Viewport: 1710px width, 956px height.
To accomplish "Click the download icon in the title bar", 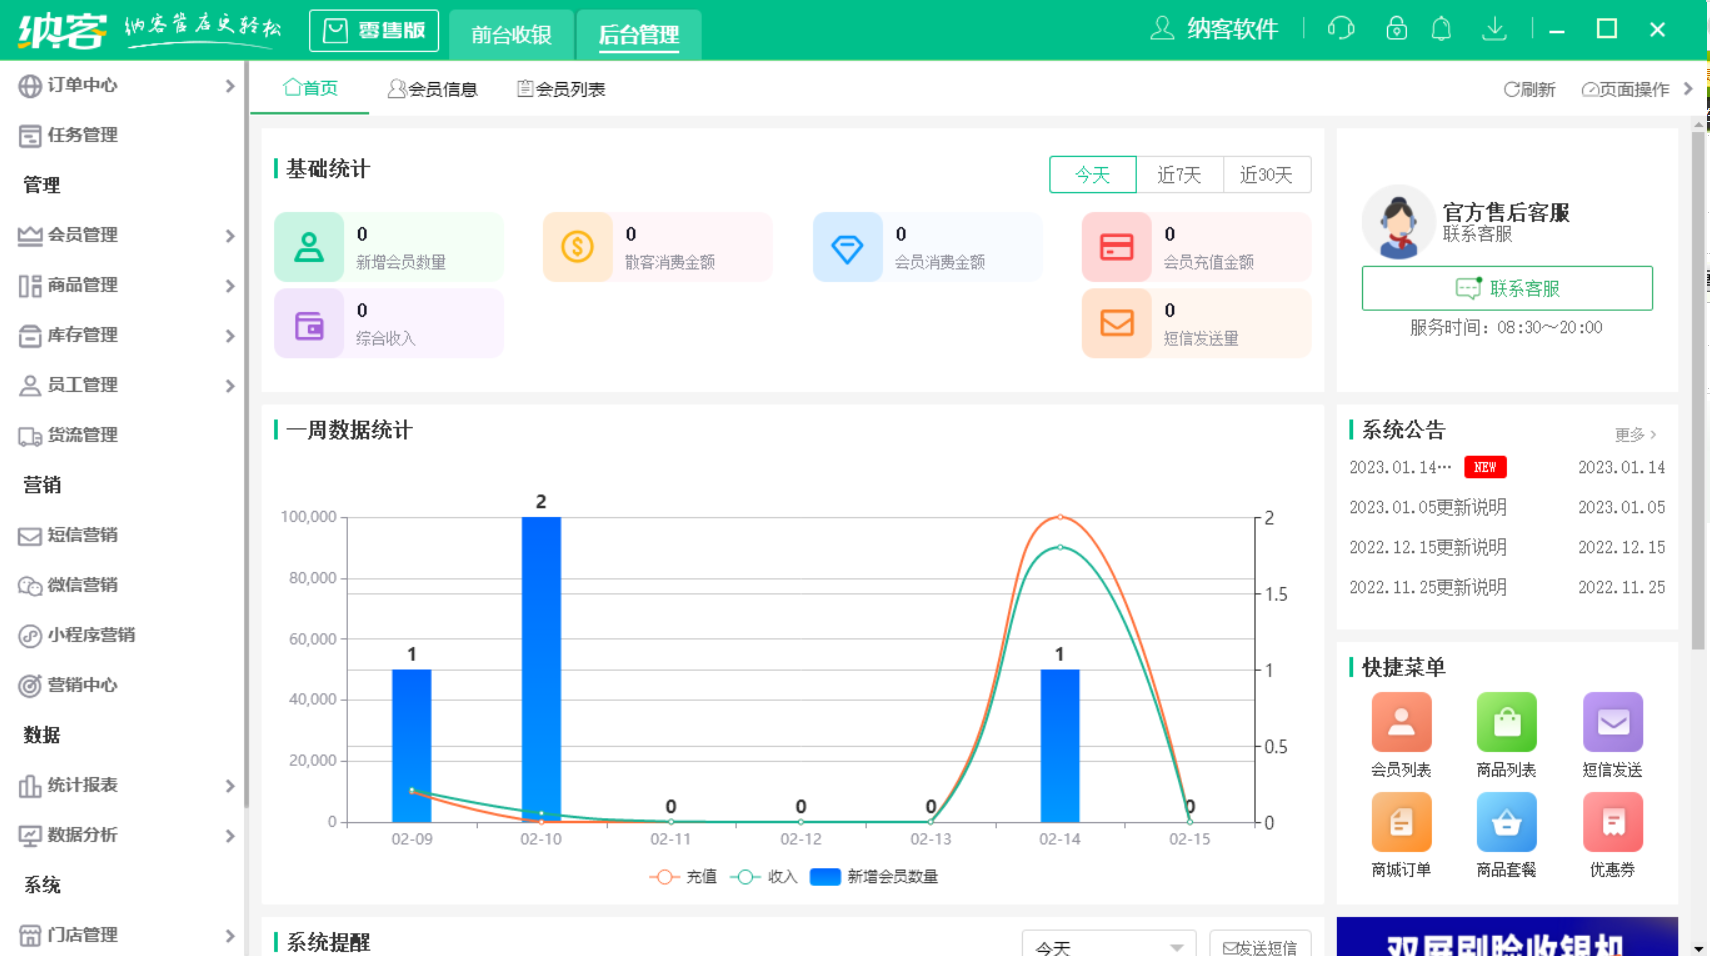I will click(1496, 29).
